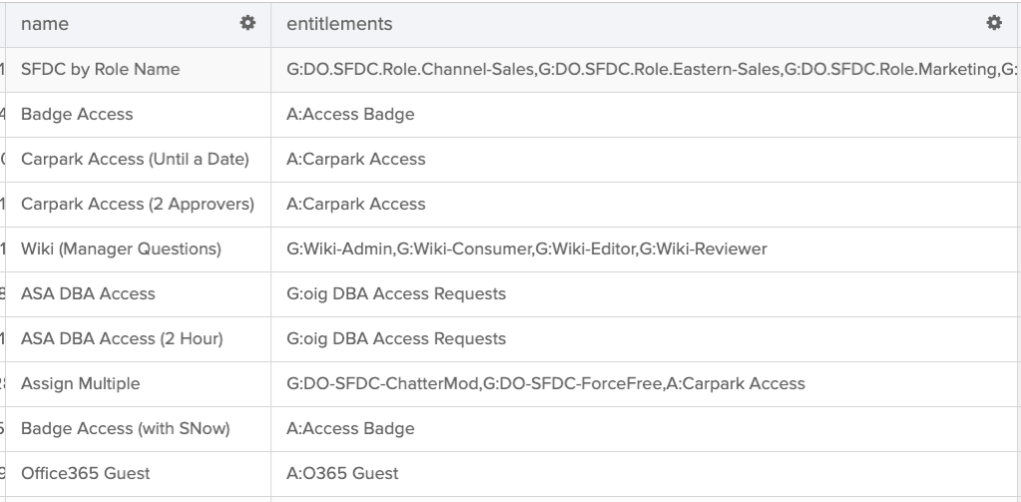Click the G:Wiki-Admin entitlements cell
Screen dimensions: 1021x502
526,249
